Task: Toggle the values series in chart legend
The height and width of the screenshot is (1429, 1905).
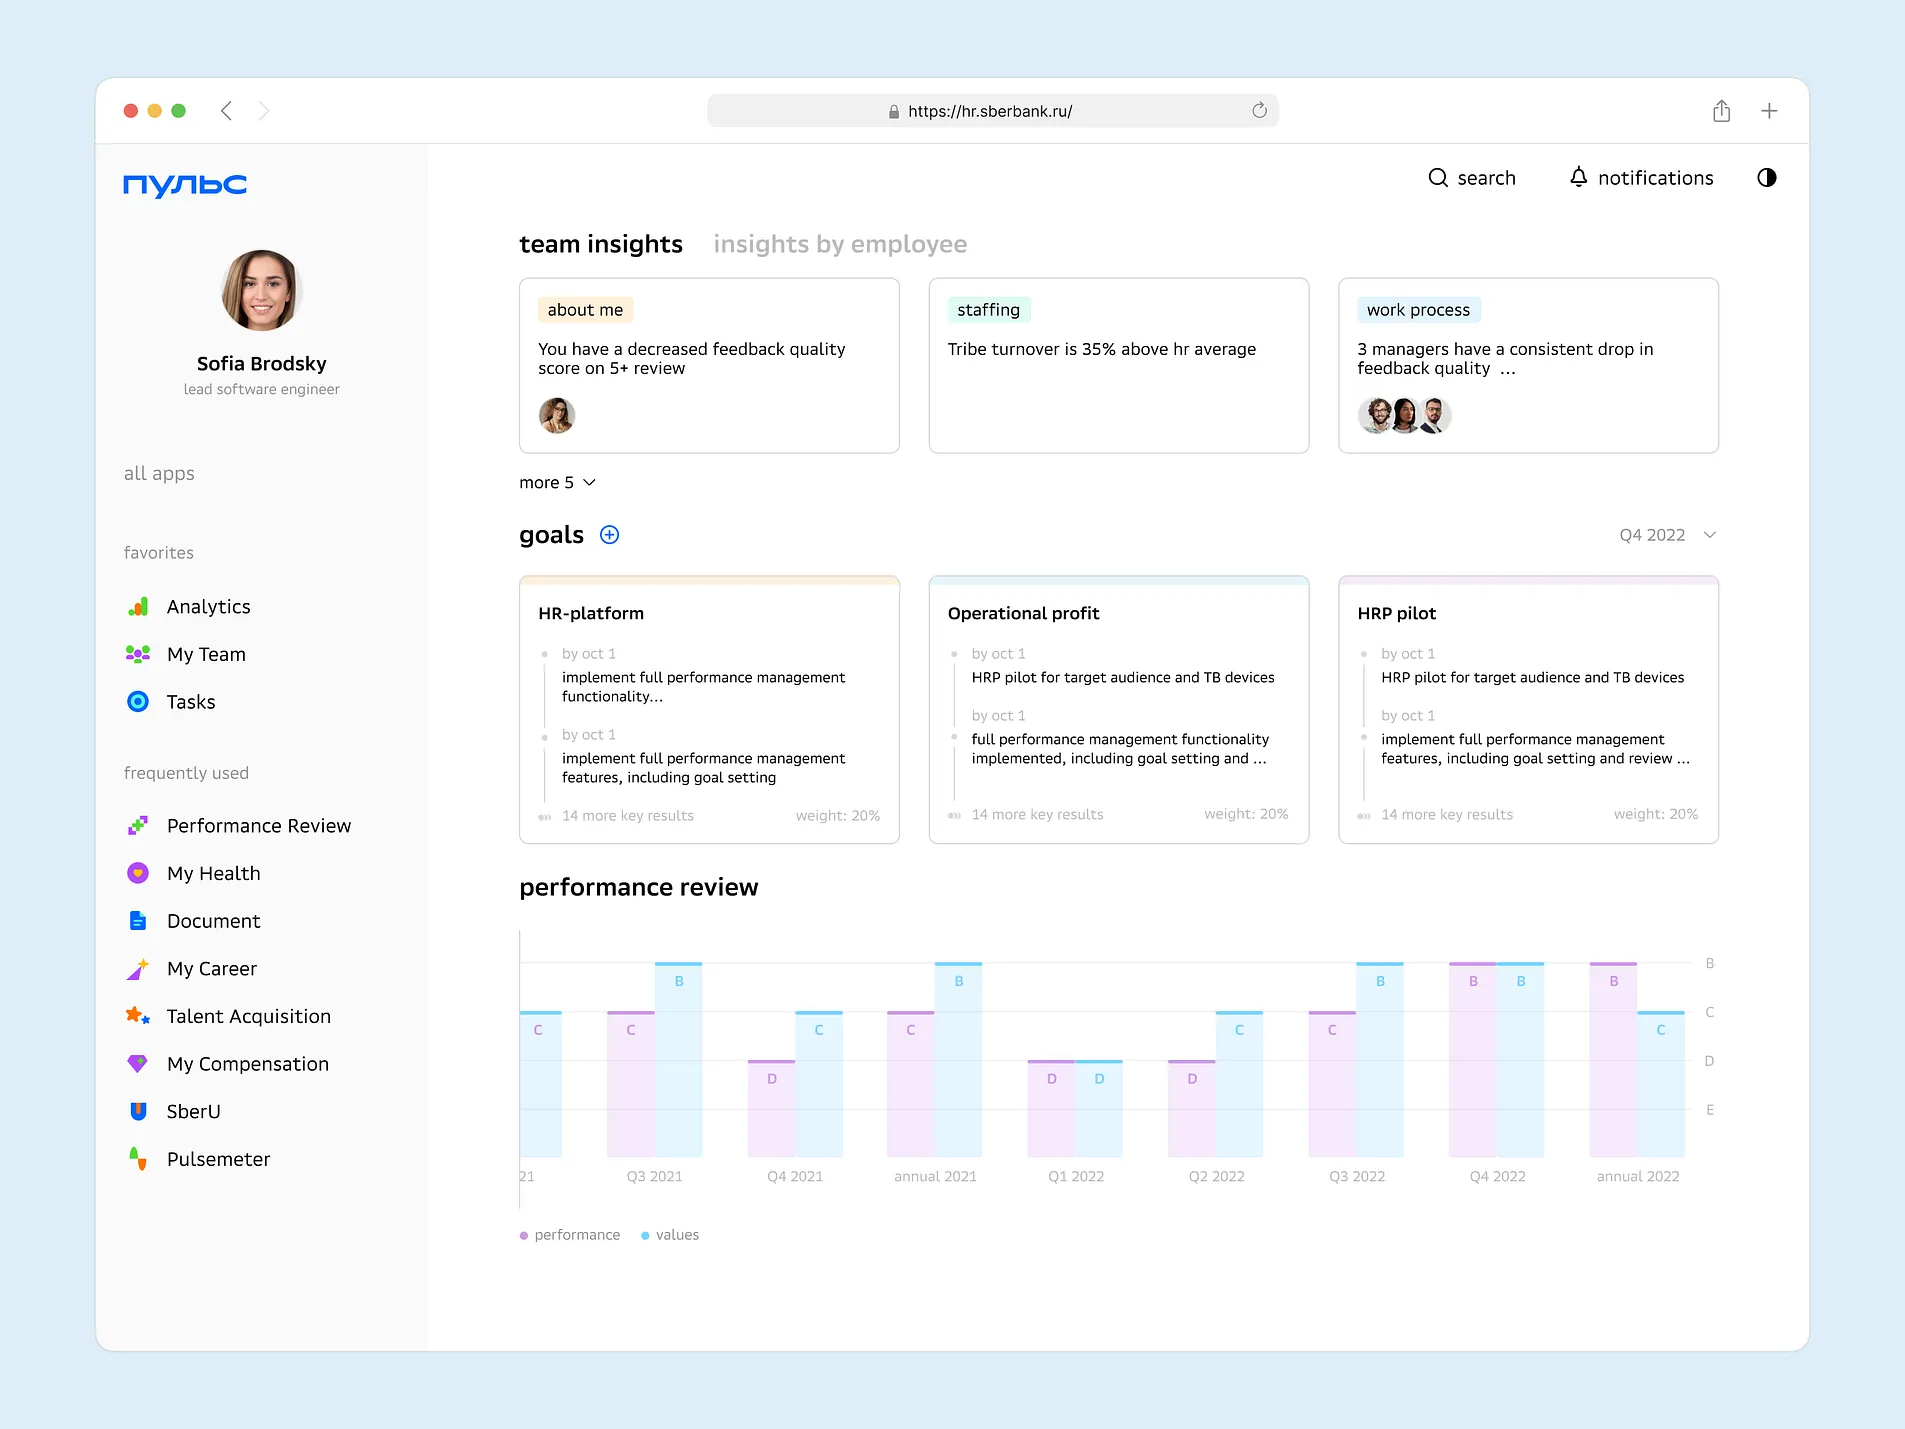Action: [670, 1235]
